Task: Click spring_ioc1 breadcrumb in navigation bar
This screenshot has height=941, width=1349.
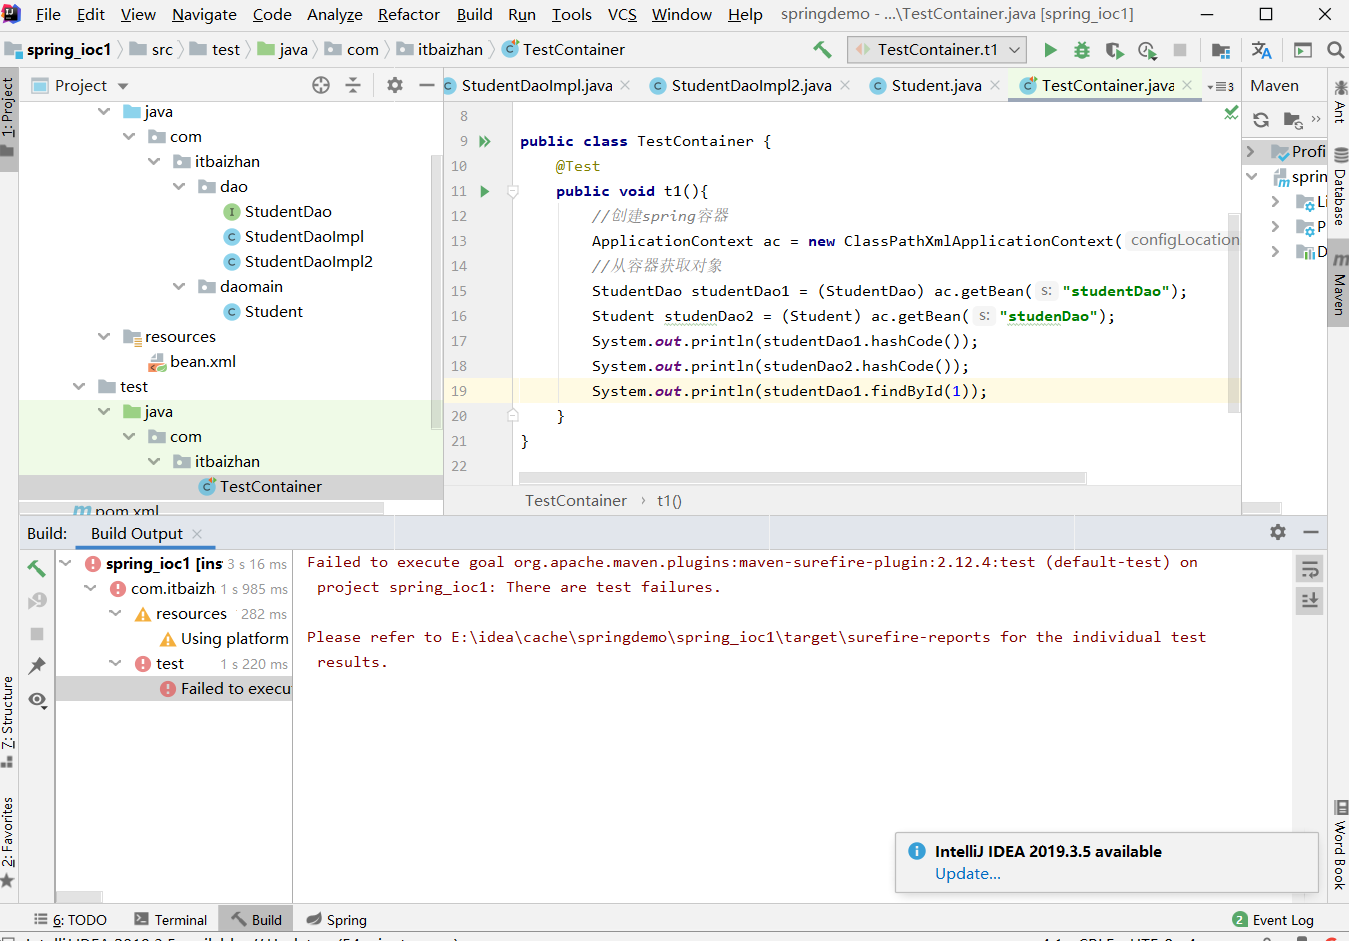Action: click(58, 49)
